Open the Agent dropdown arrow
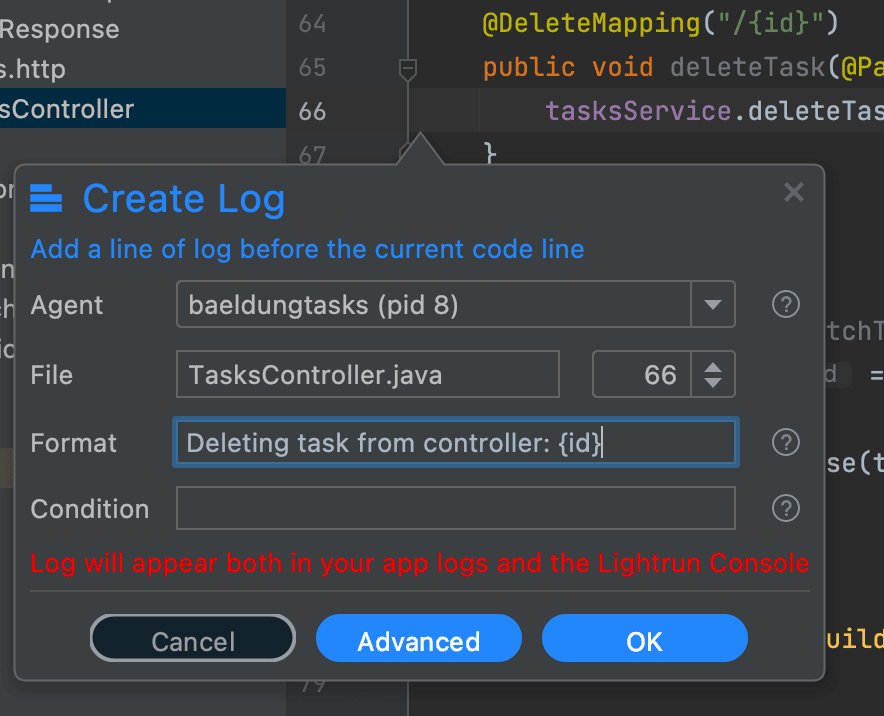Viewport: 884px width, 716px height. (713, 305)
